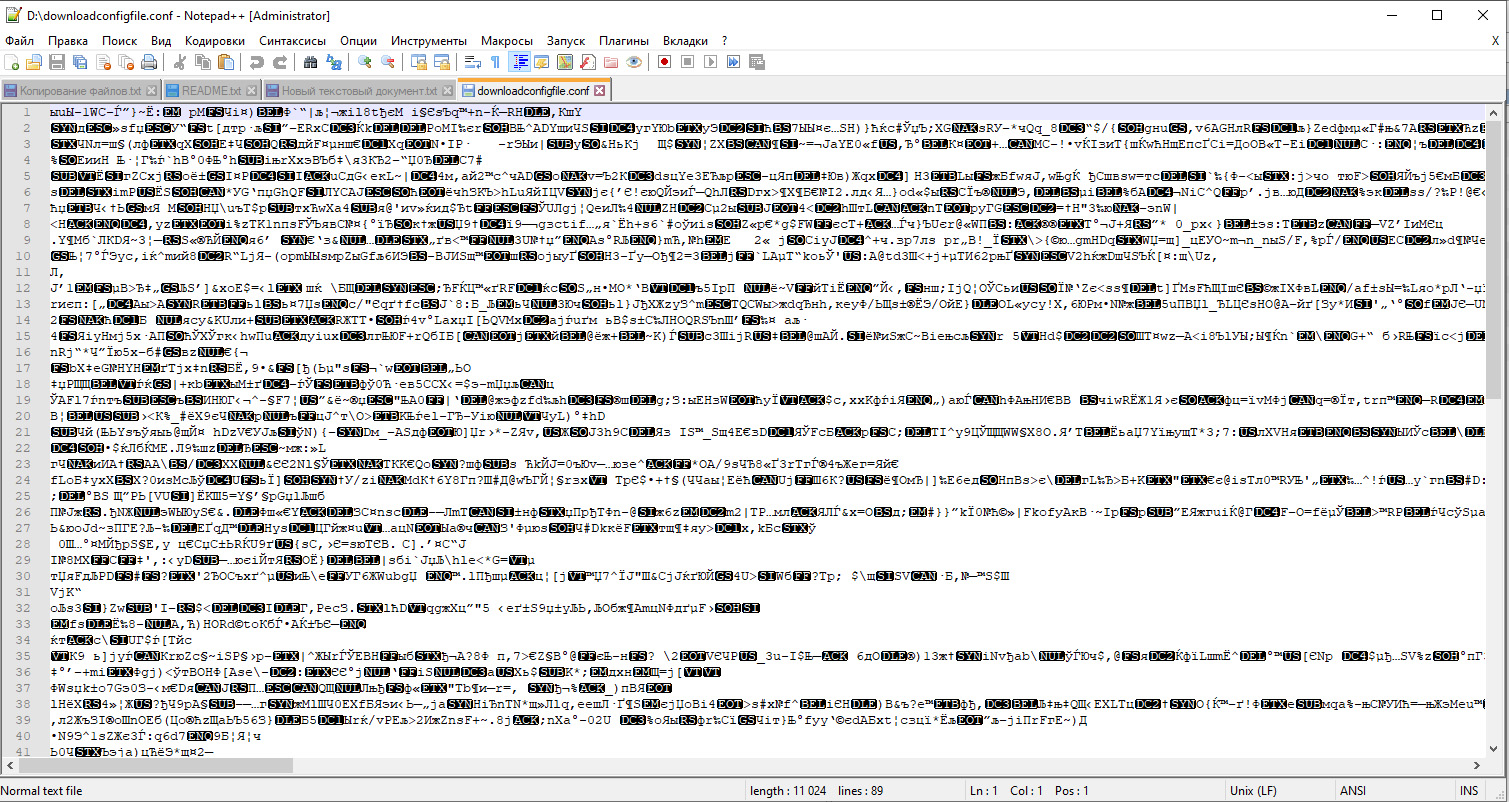Close the Новый текстовый документ.txt tab
The width and height of the screenshot is (1509, 802).
(447, 91)
